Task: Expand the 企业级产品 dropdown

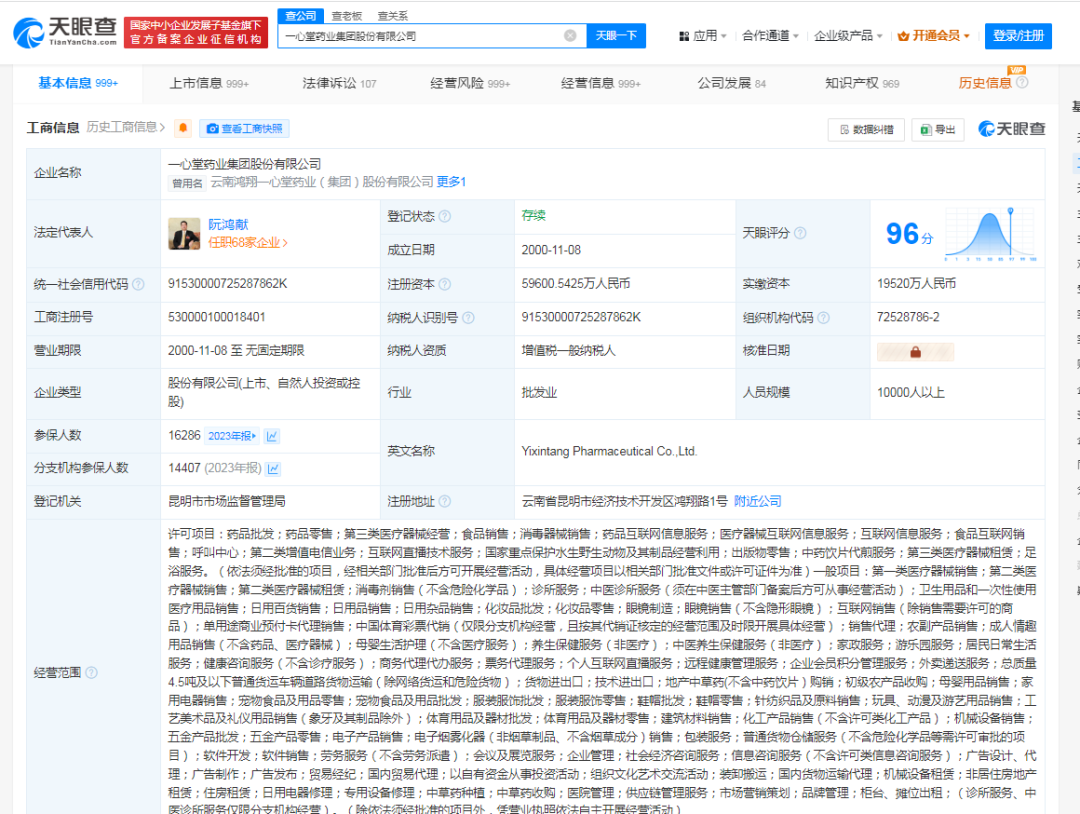Action: (x=848, y=36)
